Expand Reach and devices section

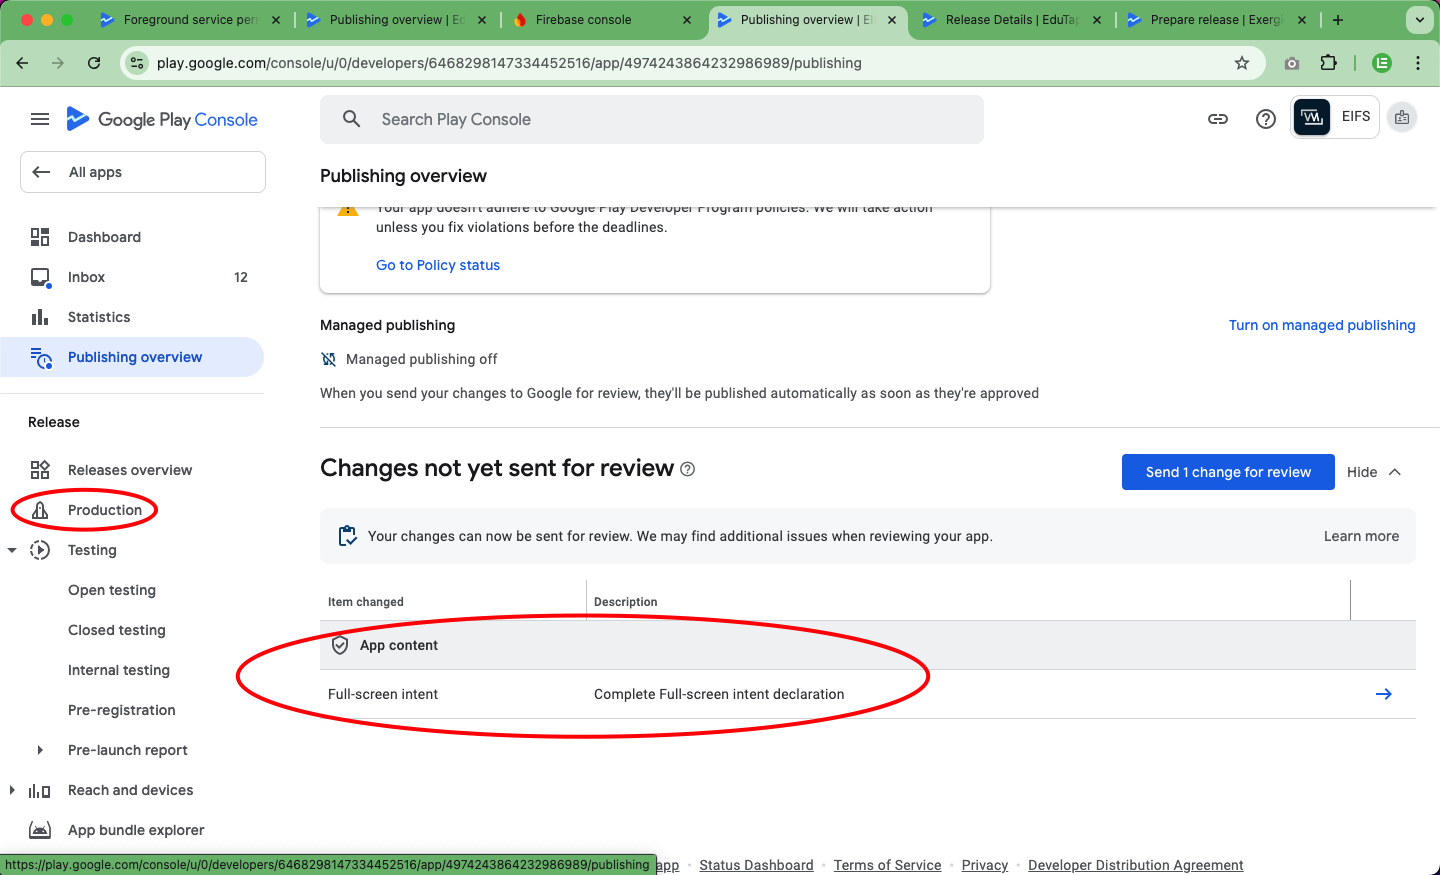pos(12,790)
